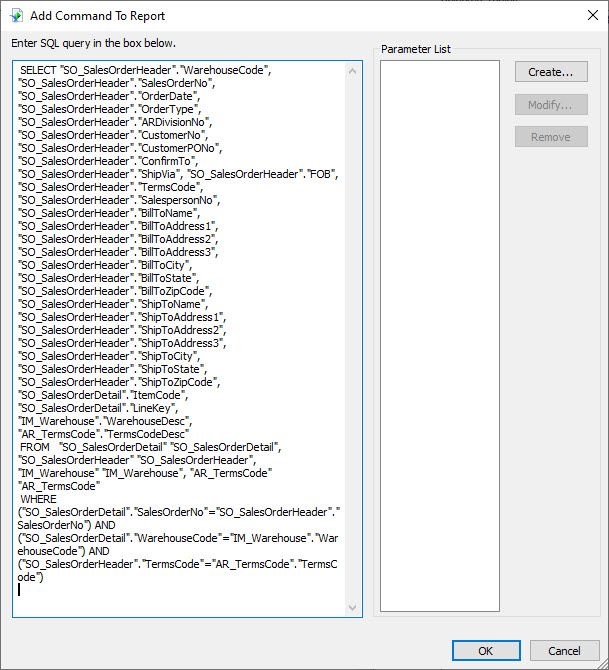Click the IM_Warehouse "WarehouseDesc" line
609x670 pixels.
click(105, 421)
